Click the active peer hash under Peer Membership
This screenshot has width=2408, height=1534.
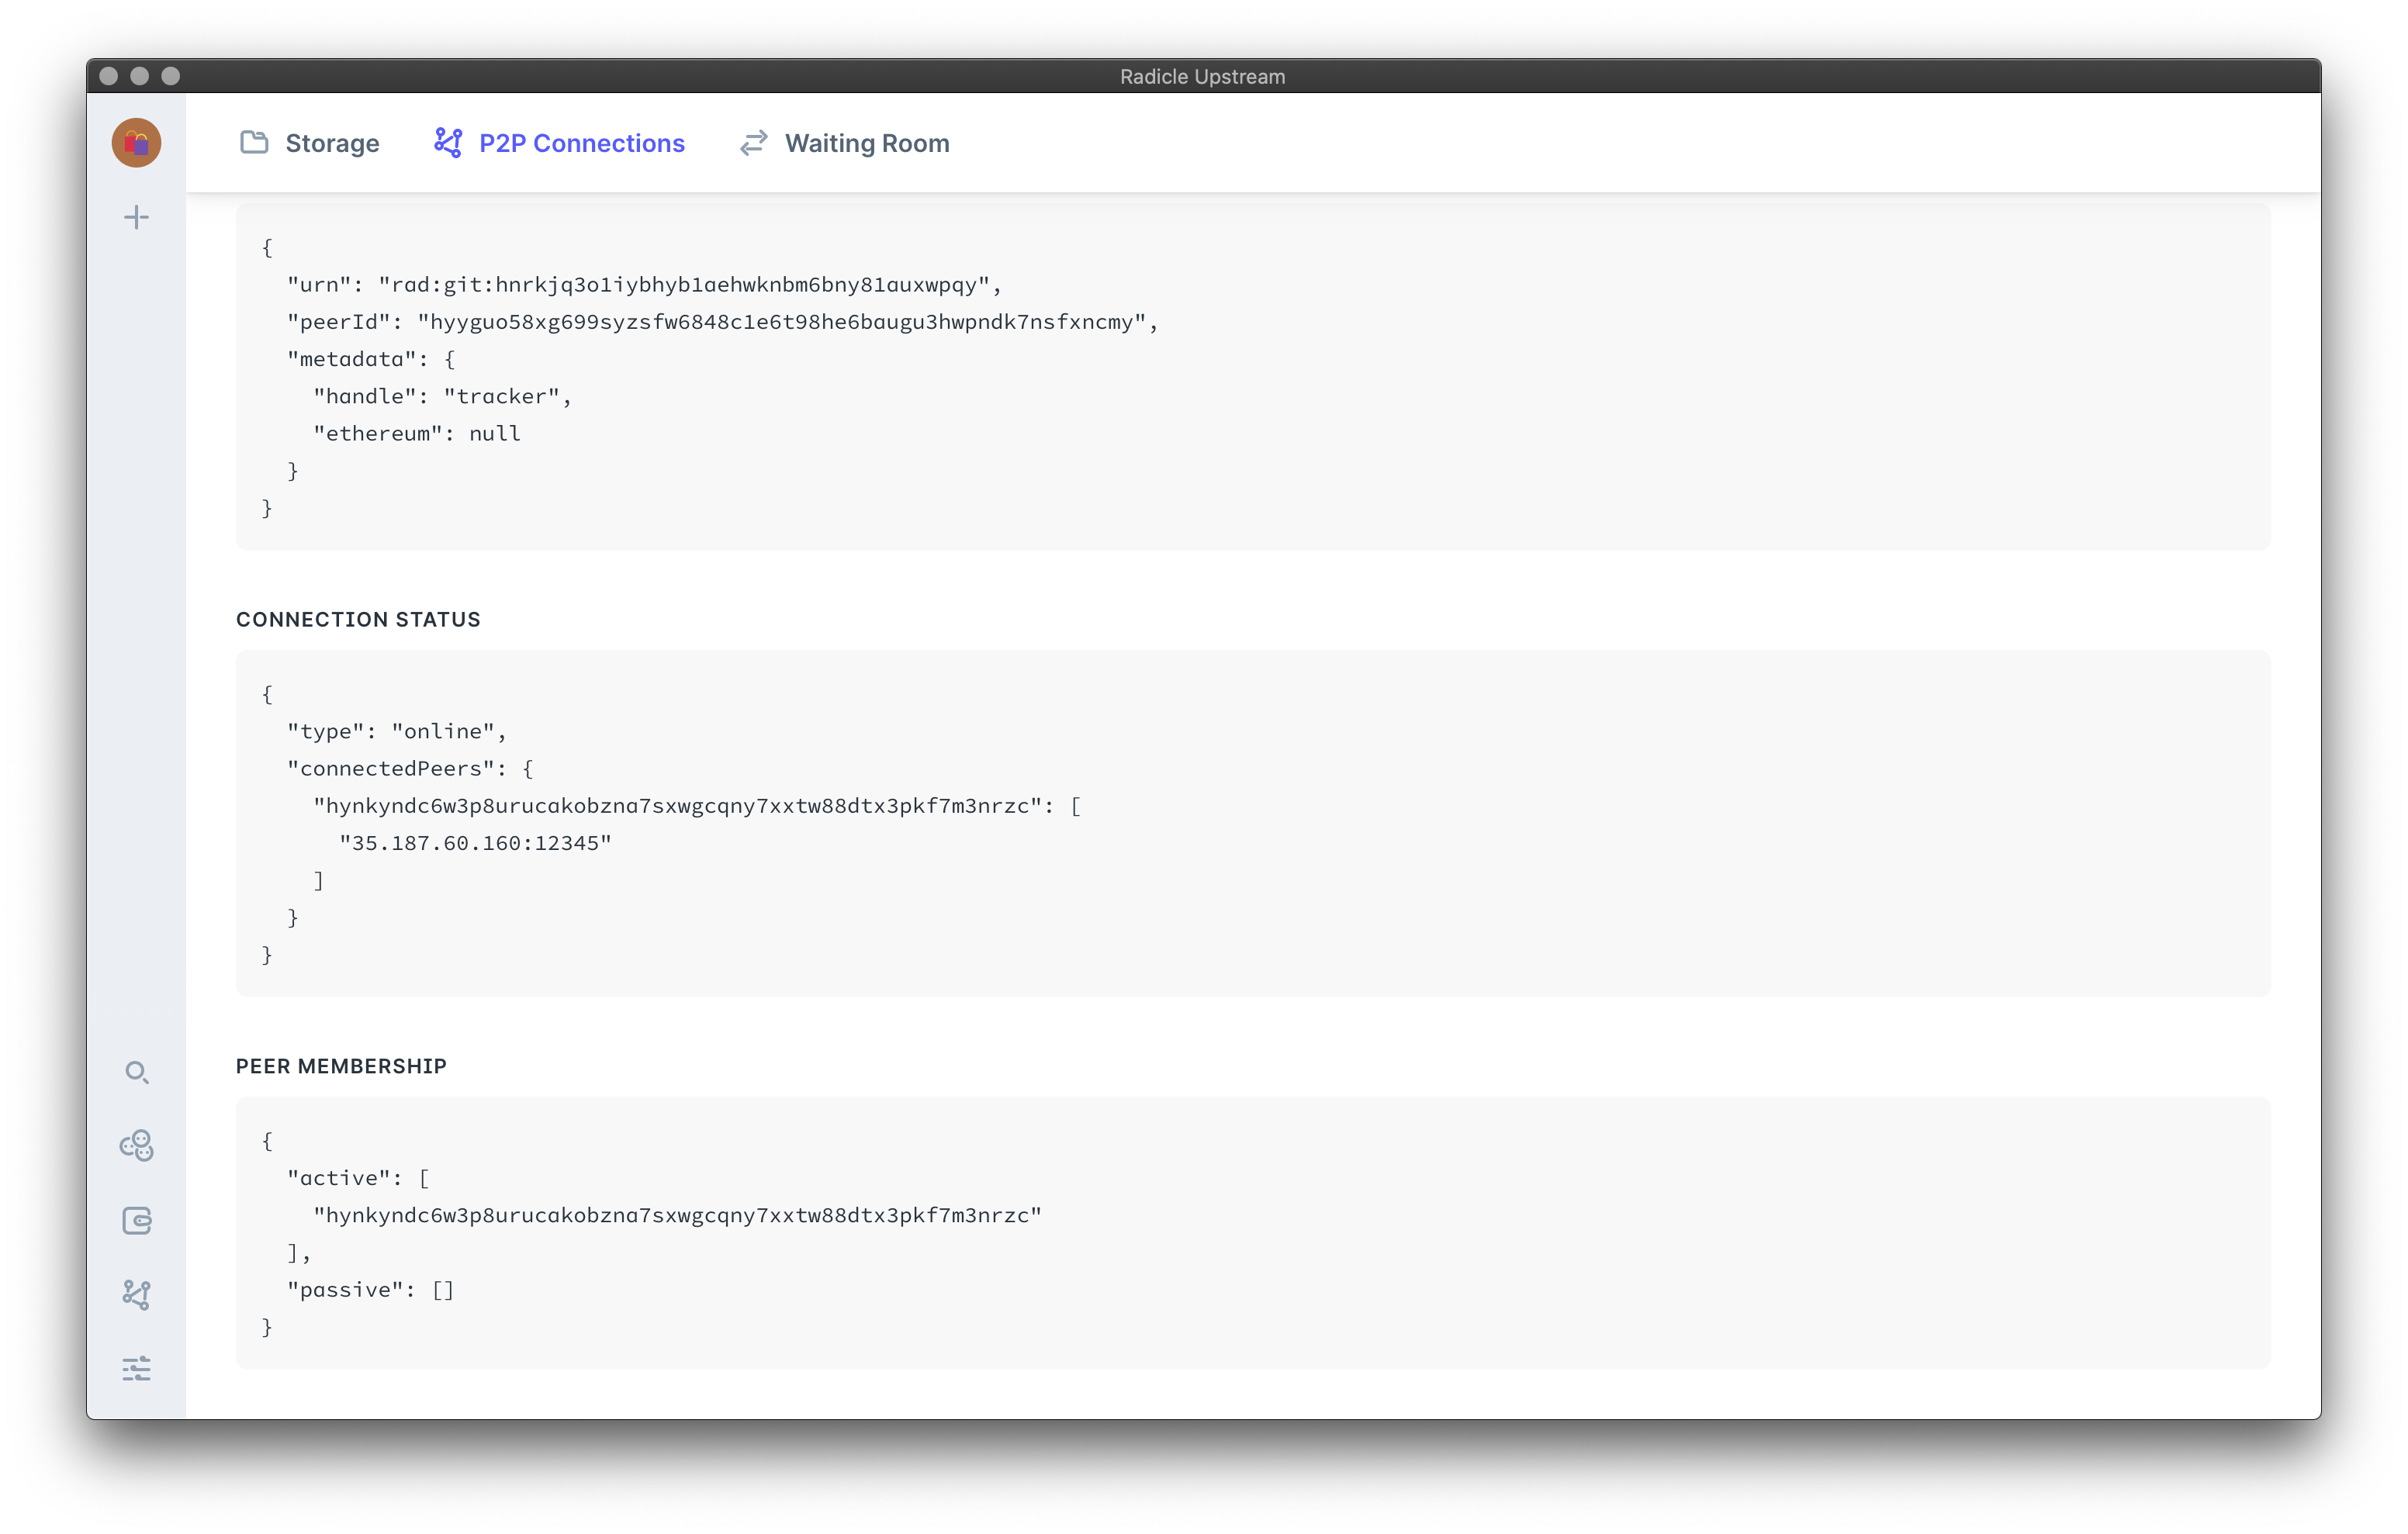[678, 1215]
